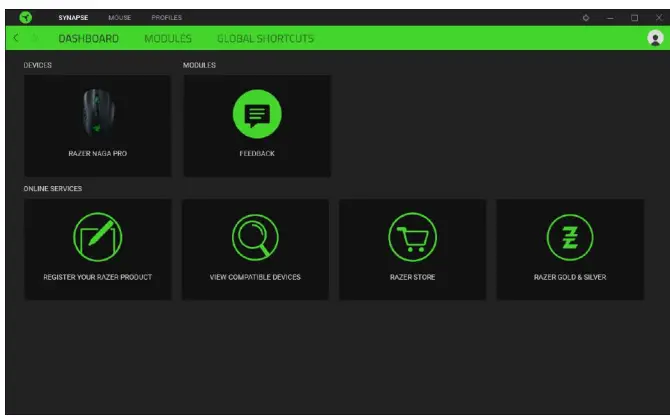Screen dimensions: 670x419
Task: Select the View Compatible Devices label
Action: [255, 277]
